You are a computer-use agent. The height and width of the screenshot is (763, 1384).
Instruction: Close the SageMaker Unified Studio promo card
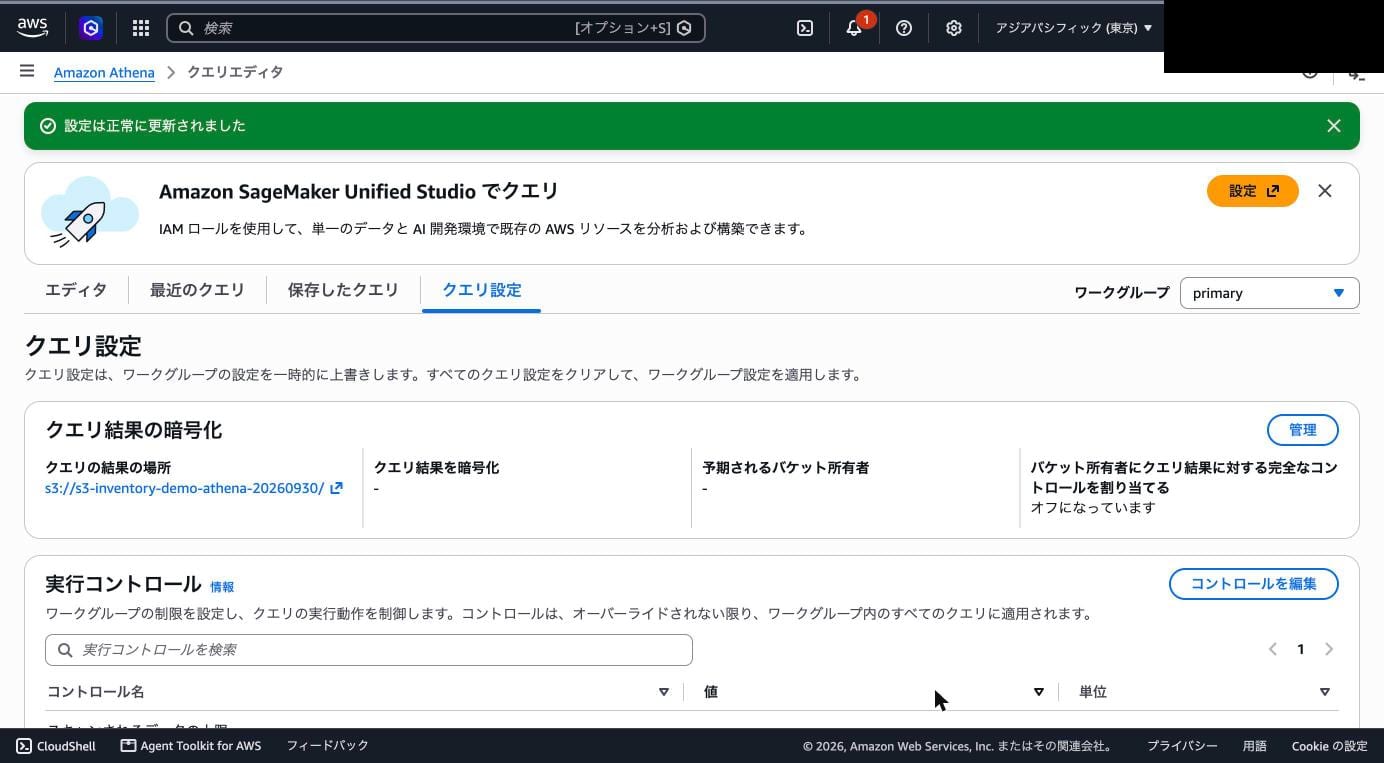coord(1325,191)
